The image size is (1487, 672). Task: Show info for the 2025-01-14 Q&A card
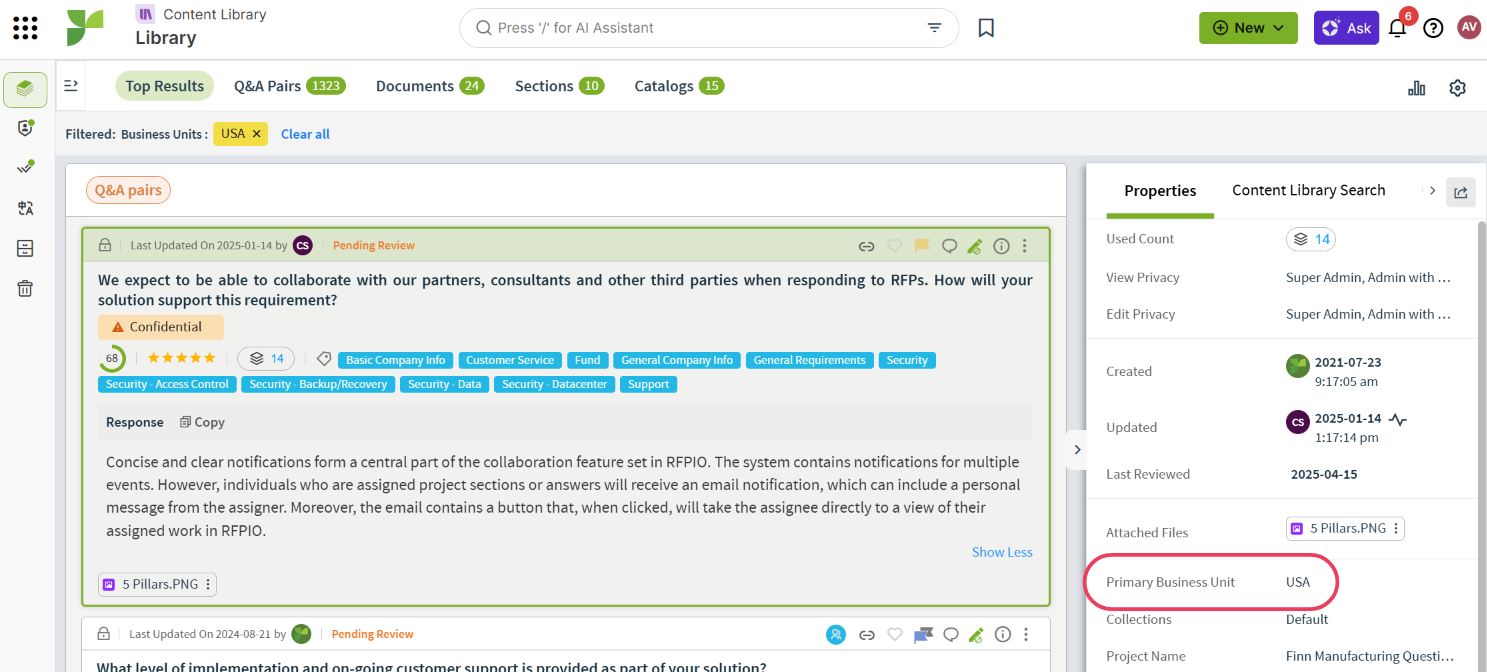pos(1001,246)
